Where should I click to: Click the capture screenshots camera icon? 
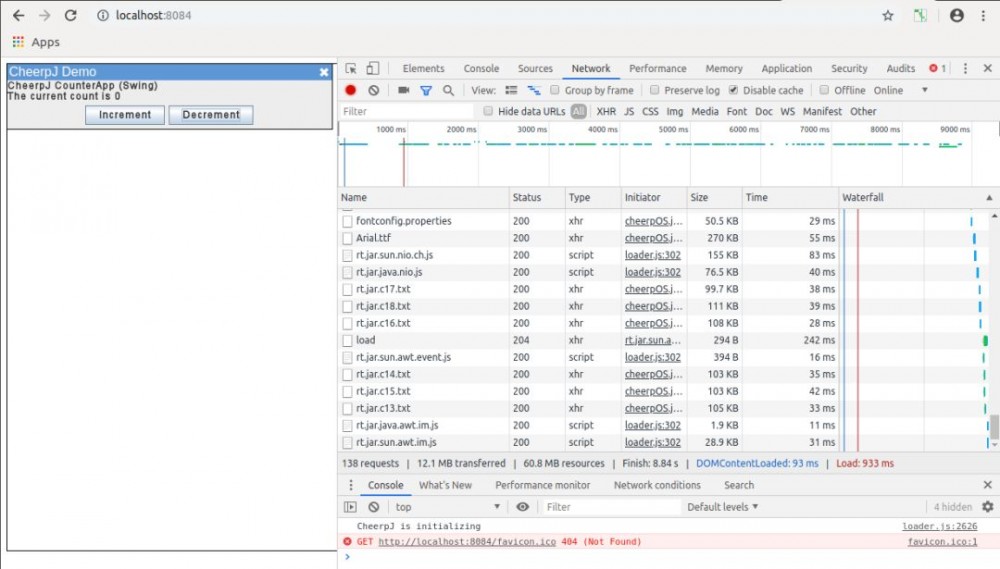pyautogui.click(x=403, y=90)
